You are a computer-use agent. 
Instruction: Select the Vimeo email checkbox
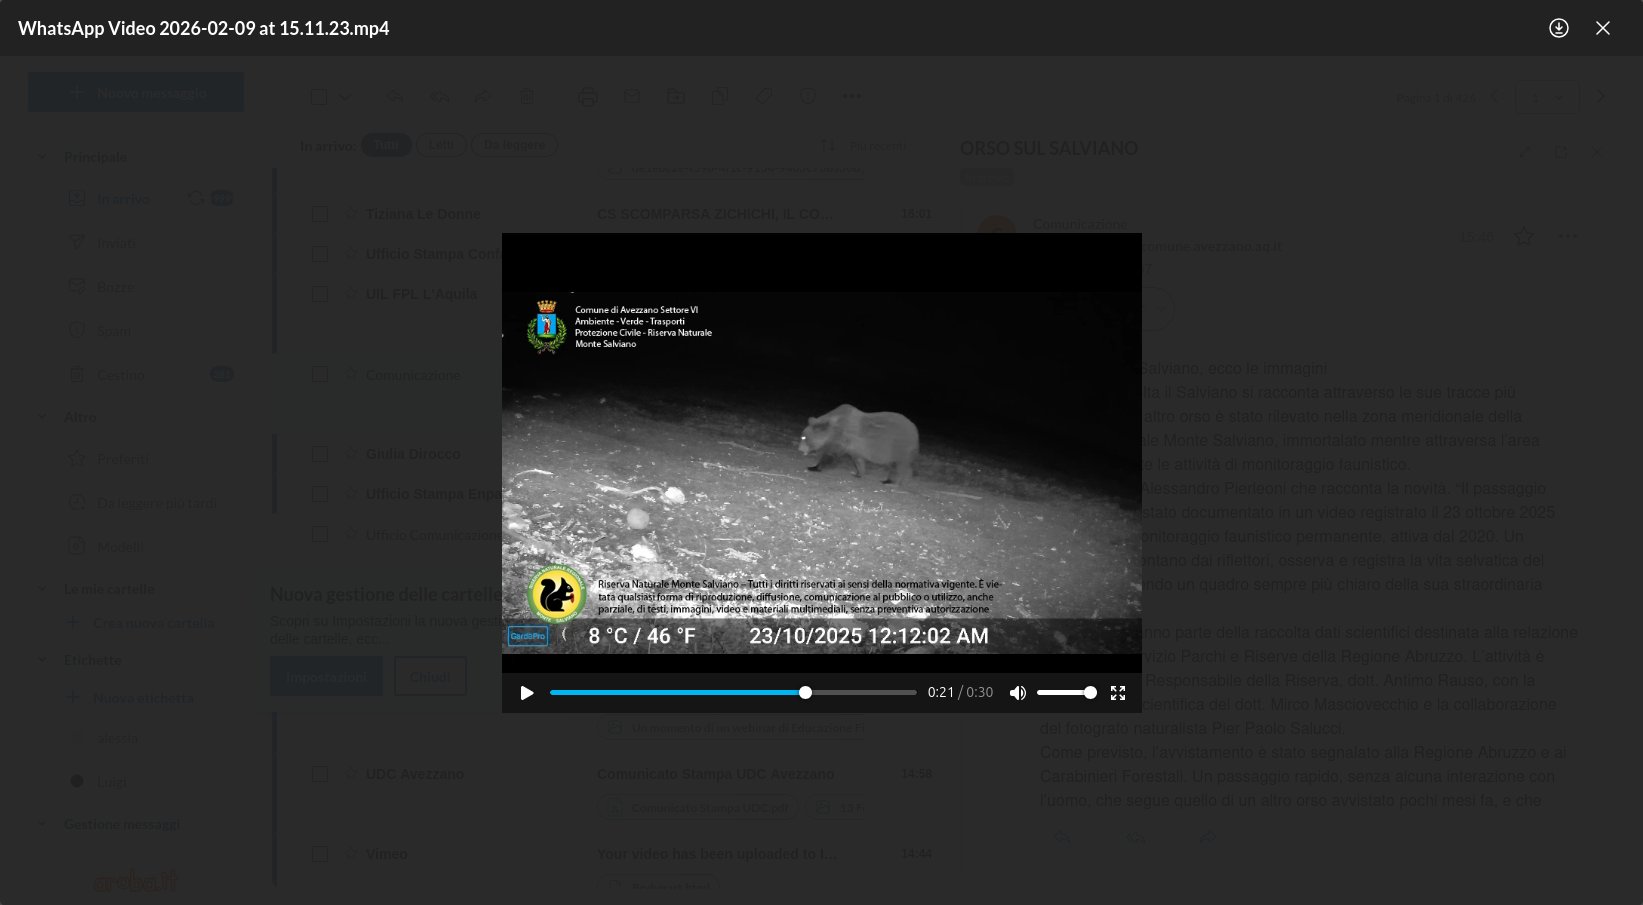click(320, 854)
